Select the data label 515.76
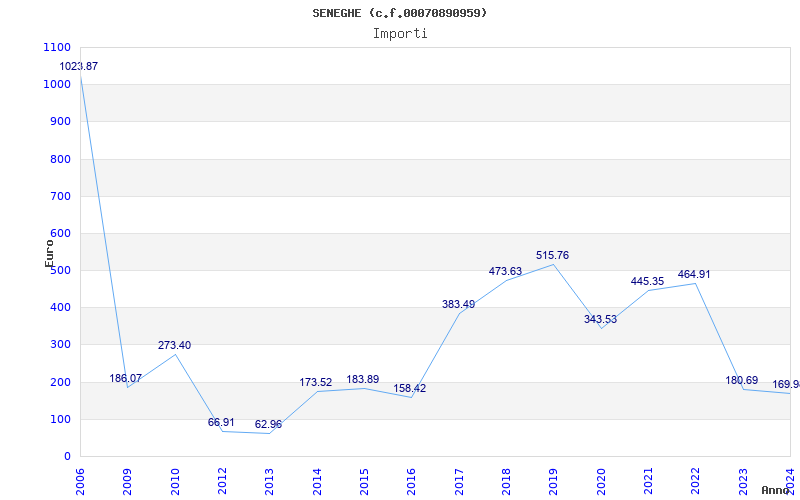Viewport: 800px width, 500px height. (552, 256)
